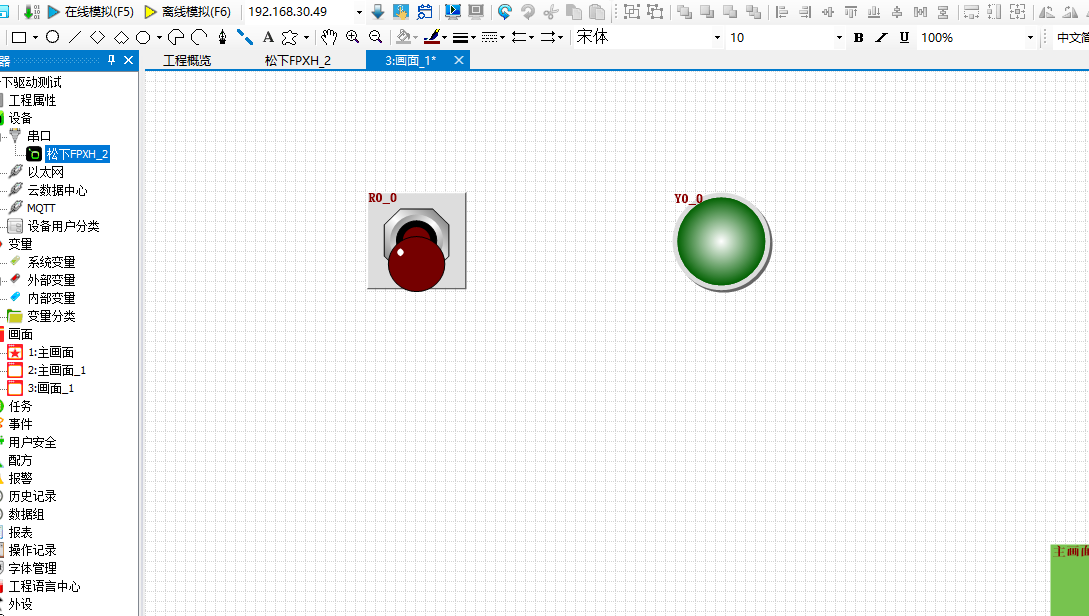Select the 串口 serial port node
Viewport: 1089px width, 616px height.
pyautogui.click(x=39, y=136)
